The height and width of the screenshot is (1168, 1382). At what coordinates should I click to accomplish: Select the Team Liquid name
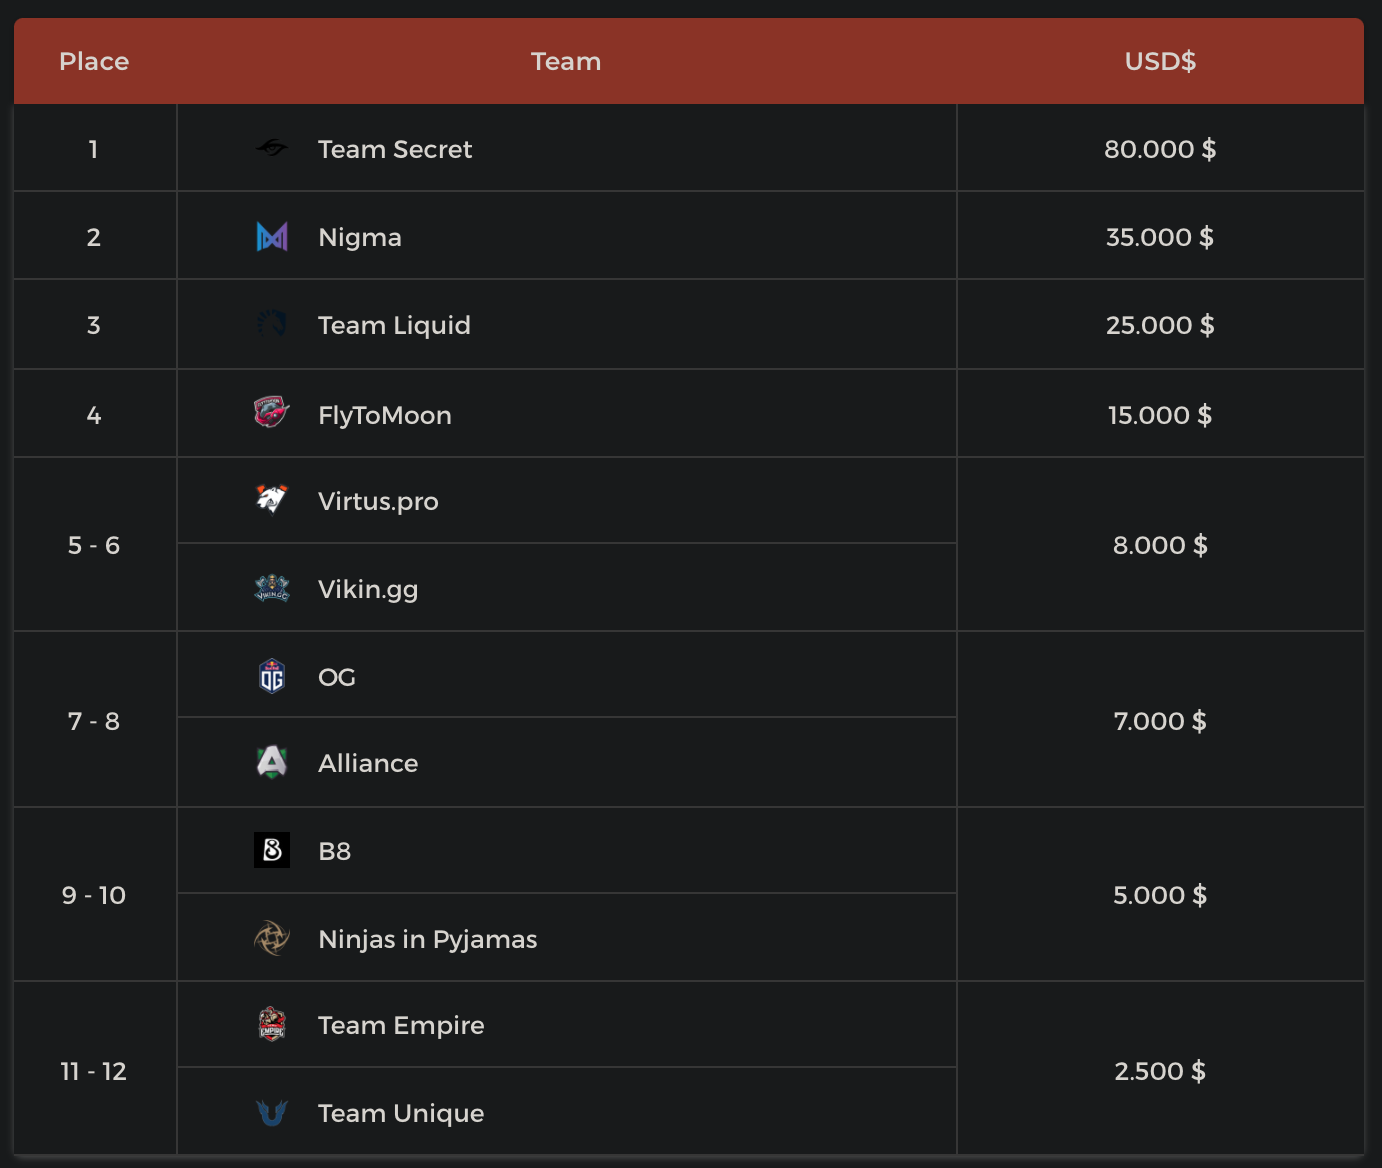pos(393,325)
